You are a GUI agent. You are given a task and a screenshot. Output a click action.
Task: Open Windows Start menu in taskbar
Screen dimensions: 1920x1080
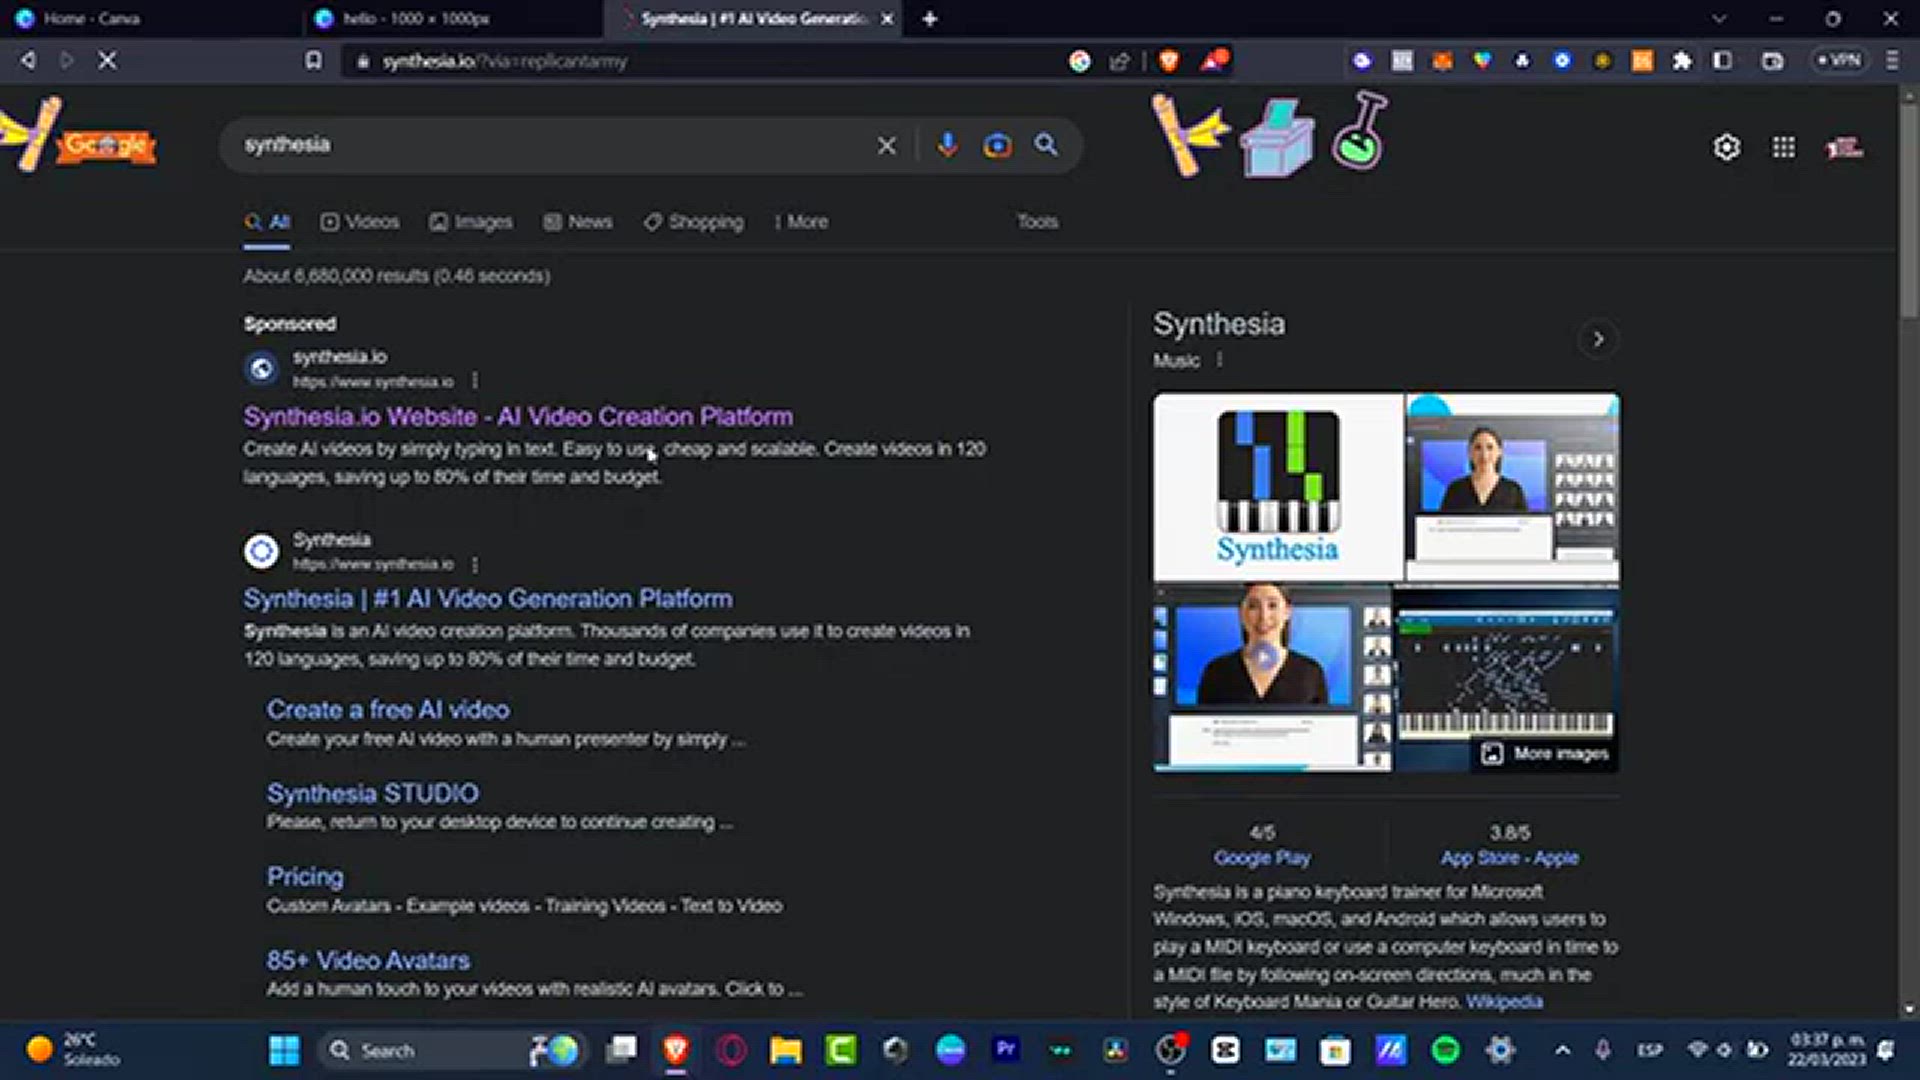point(284,1050)
